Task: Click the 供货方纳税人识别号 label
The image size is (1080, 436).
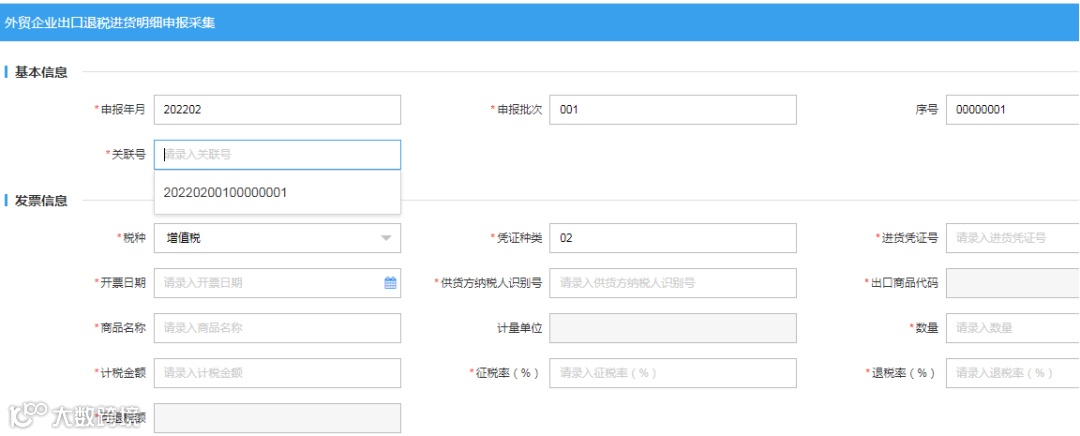Action: [491, 283]
